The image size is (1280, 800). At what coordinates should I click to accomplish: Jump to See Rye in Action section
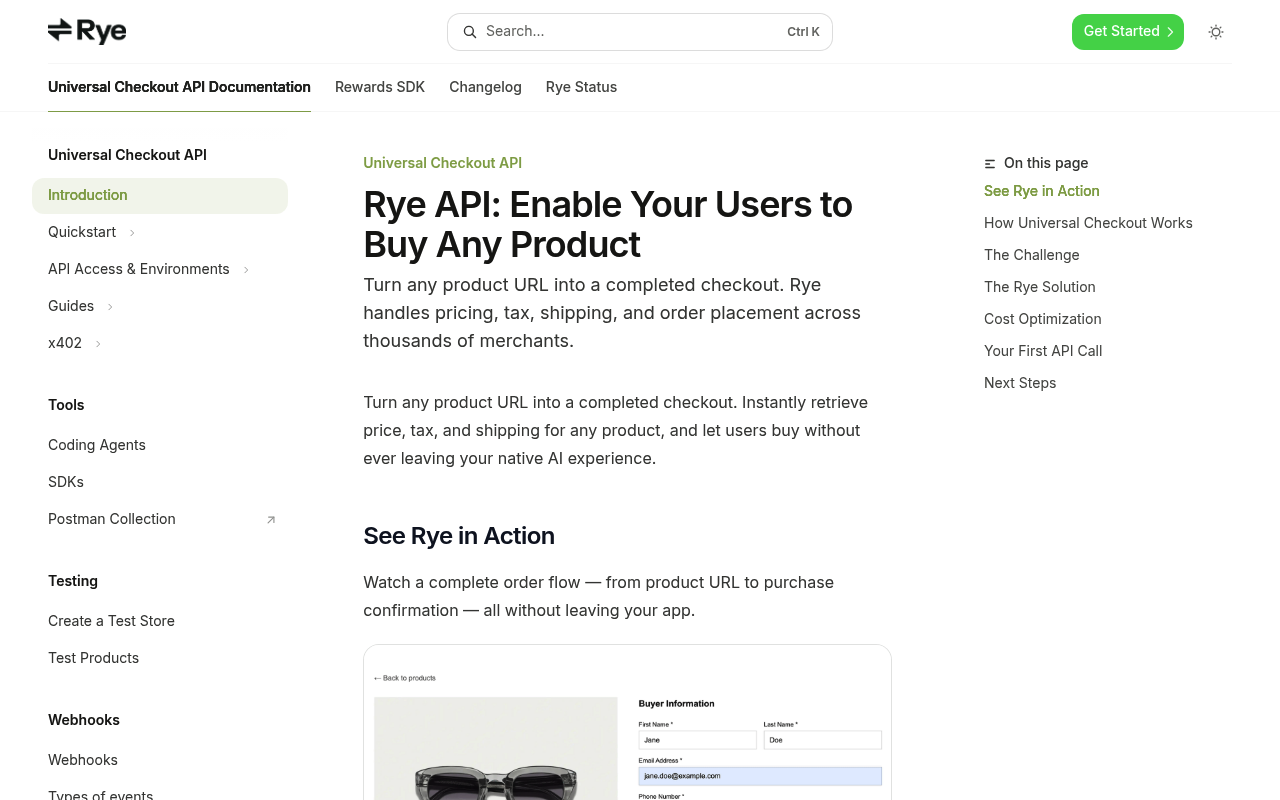tap(1042, 191)
